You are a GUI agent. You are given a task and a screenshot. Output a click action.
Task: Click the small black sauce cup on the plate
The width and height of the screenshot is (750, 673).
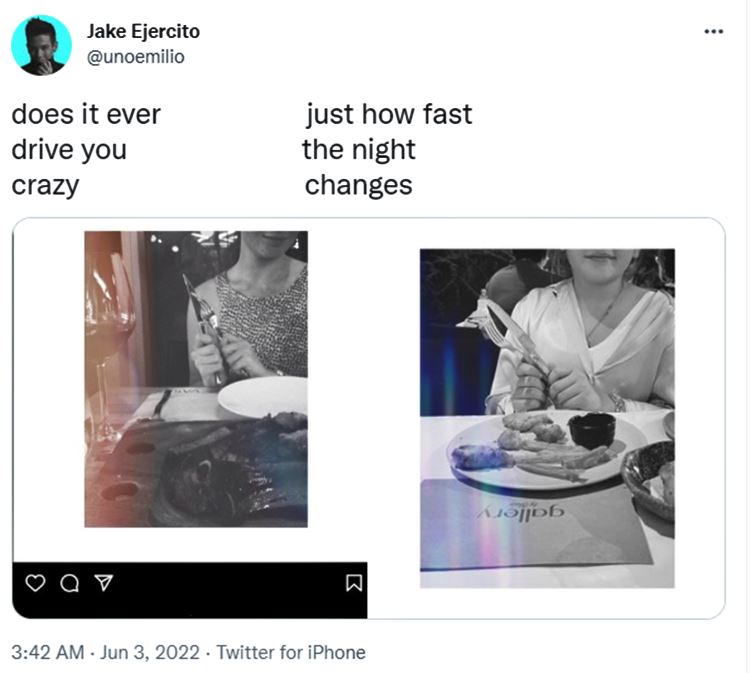click(x=590, y=430)
